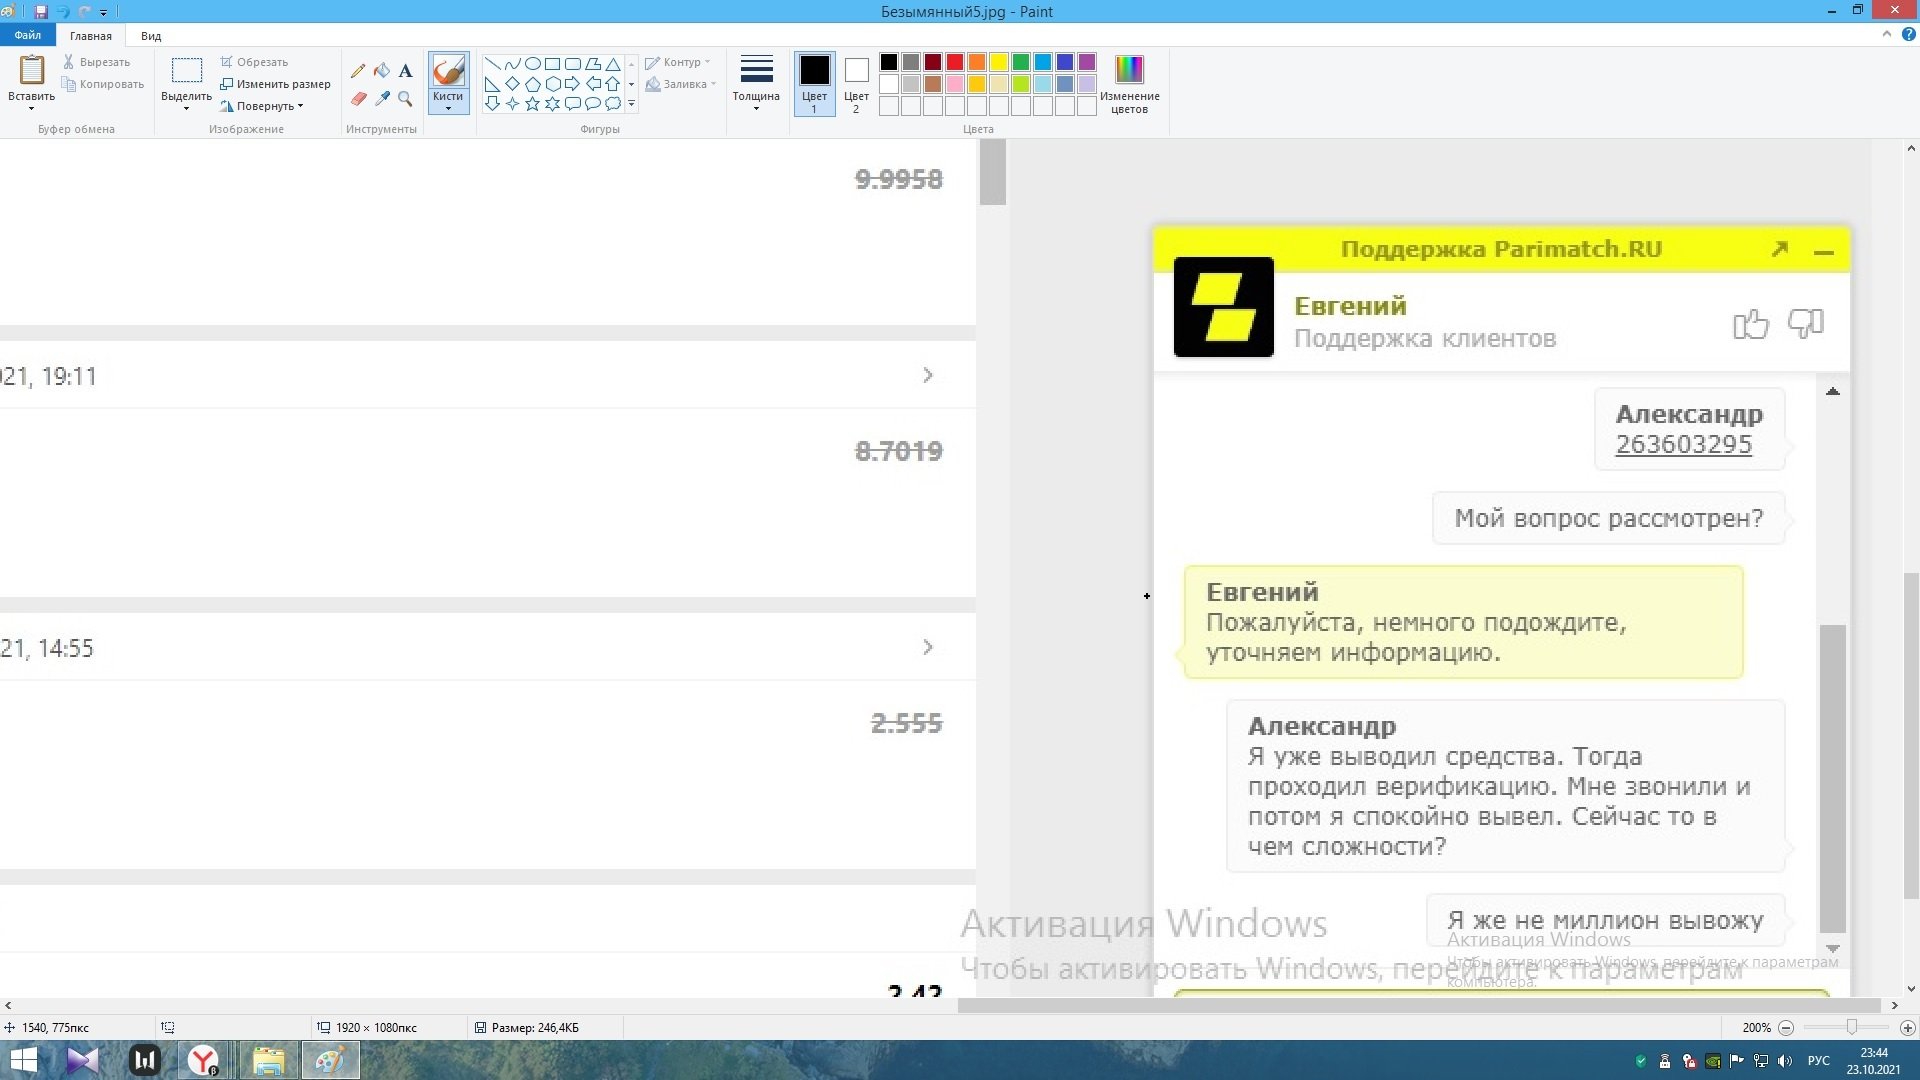Click the Изменить размер button
1920x1080 pixels.
coord(276,84)
